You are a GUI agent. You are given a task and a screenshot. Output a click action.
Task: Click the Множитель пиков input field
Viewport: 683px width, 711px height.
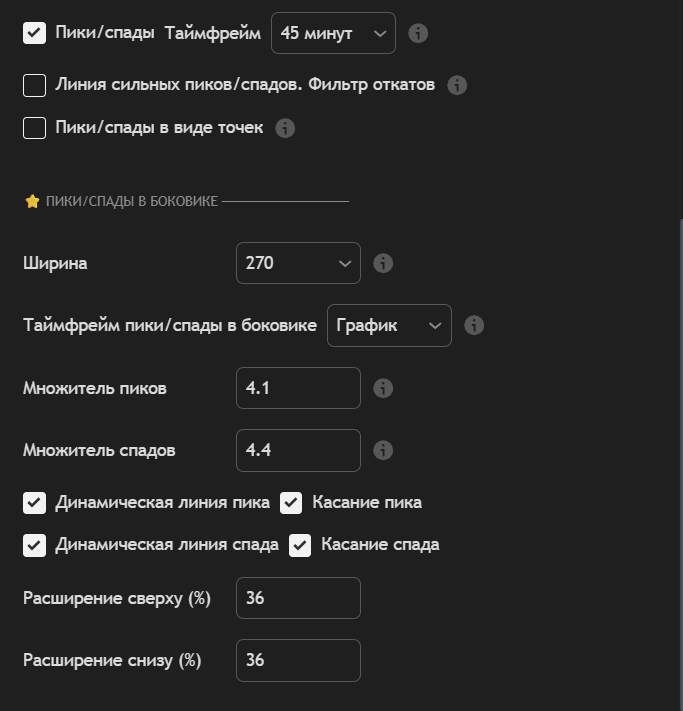[x=298, y=388]
